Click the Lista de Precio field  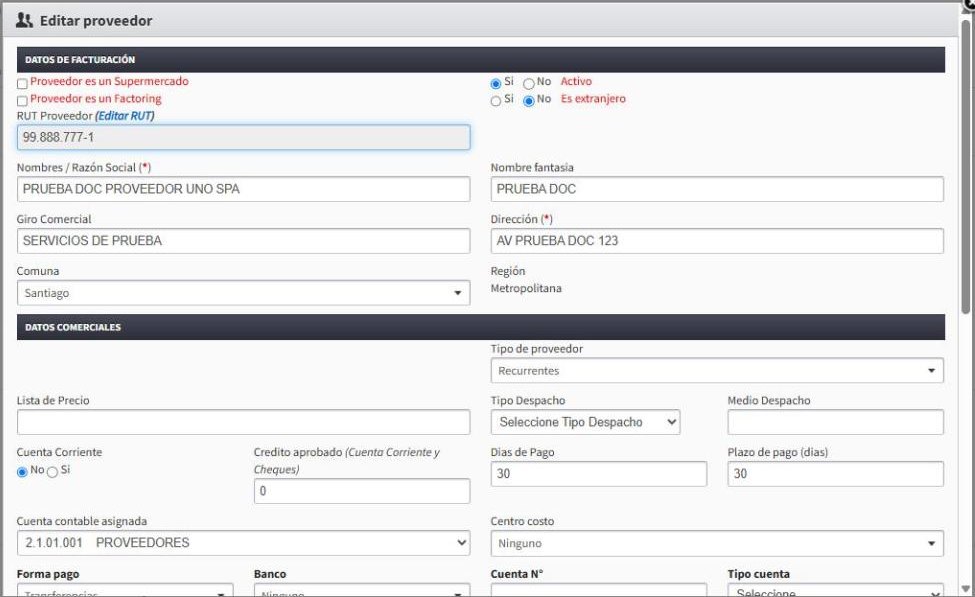[x=243, y=422]
